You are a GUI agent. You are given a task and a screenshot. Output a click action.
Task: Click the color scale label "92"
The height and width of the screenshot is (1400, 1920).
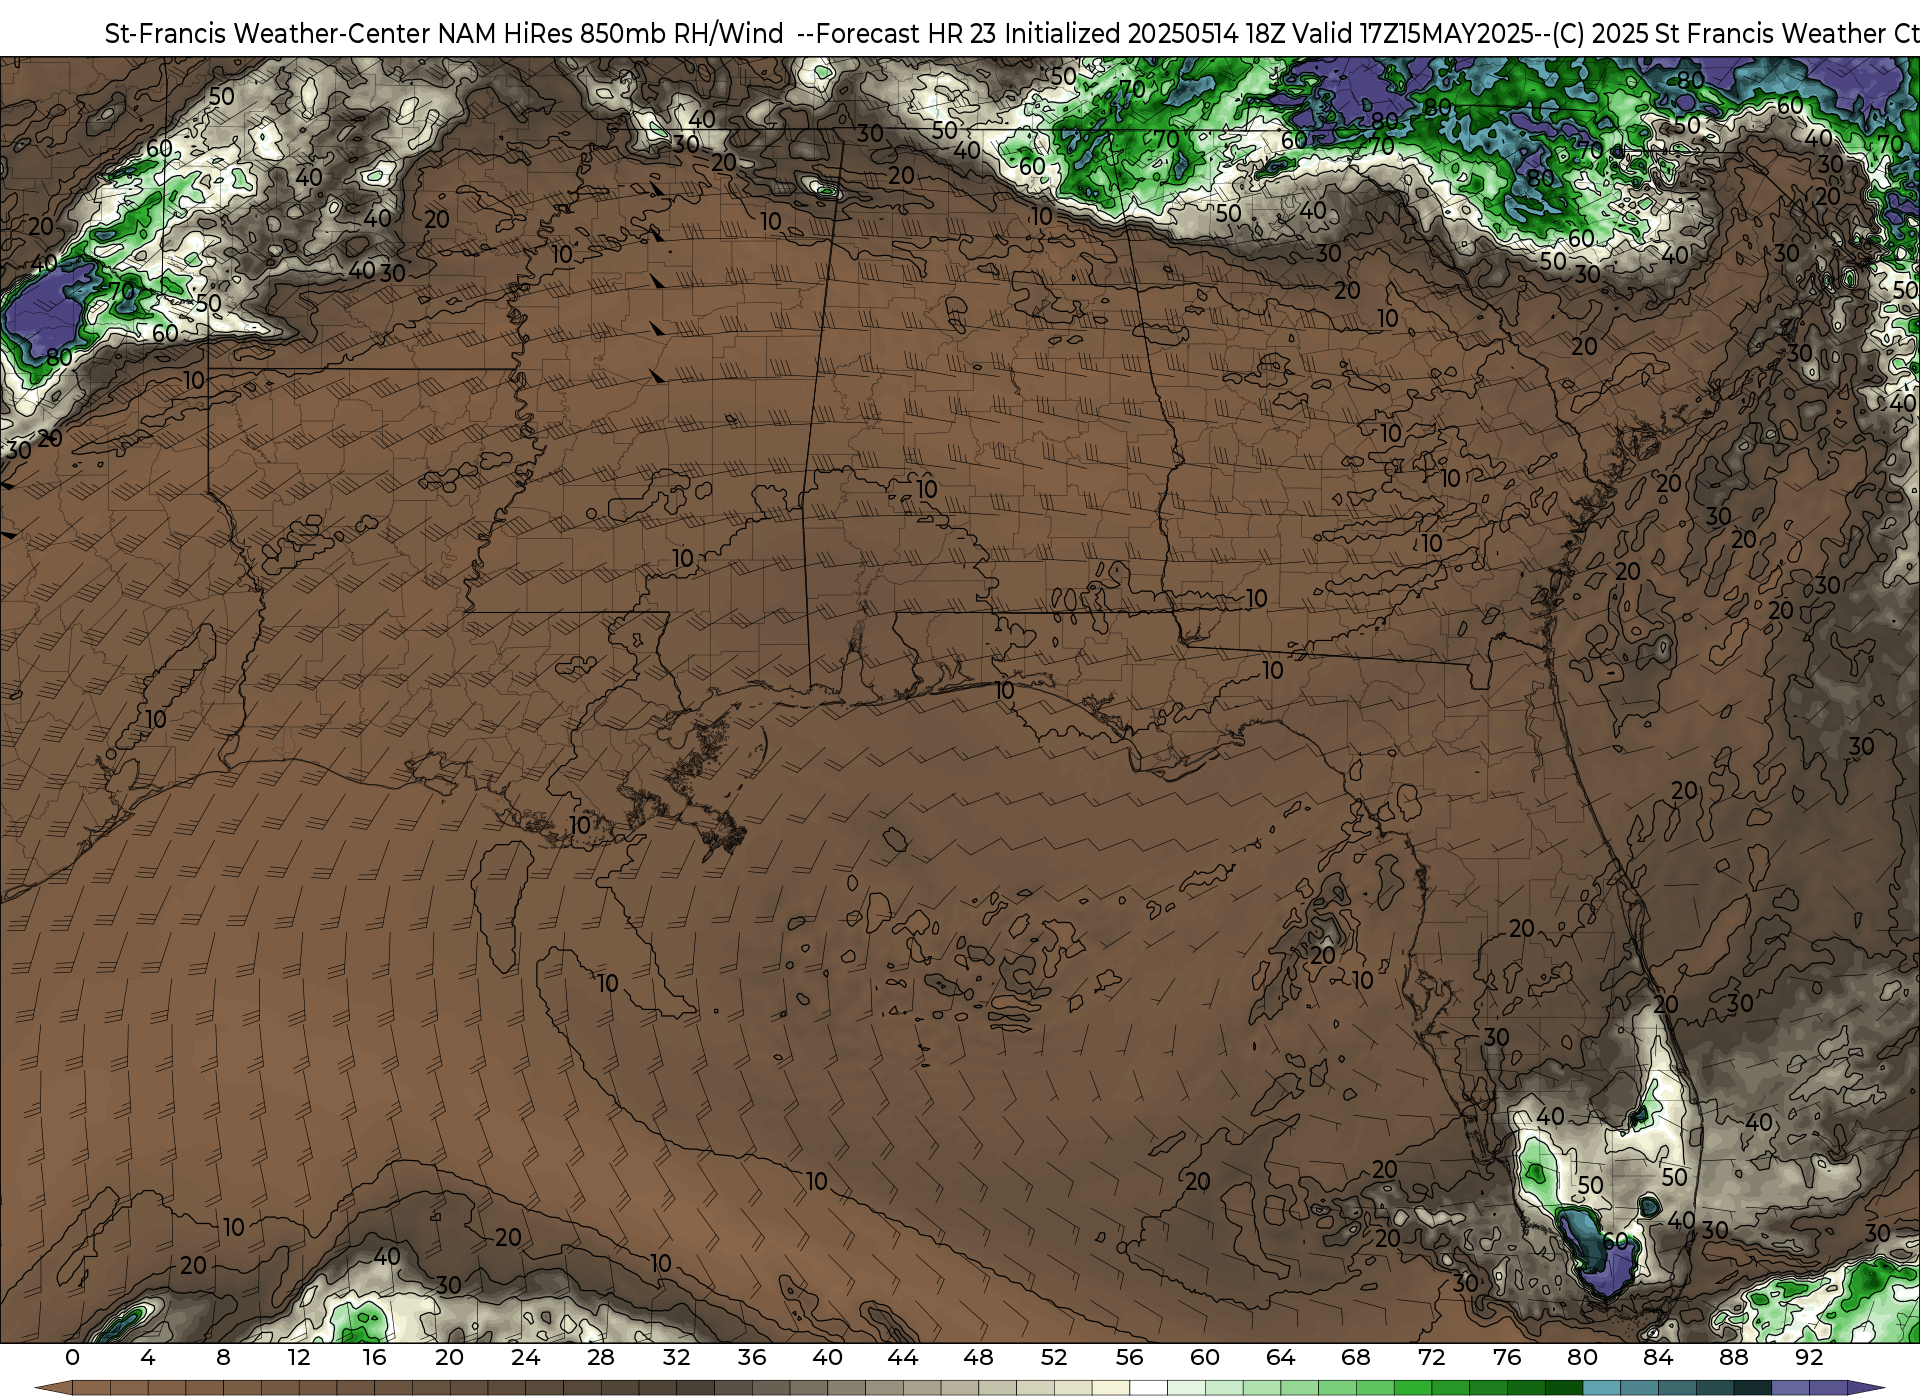coord(1809,1357)
